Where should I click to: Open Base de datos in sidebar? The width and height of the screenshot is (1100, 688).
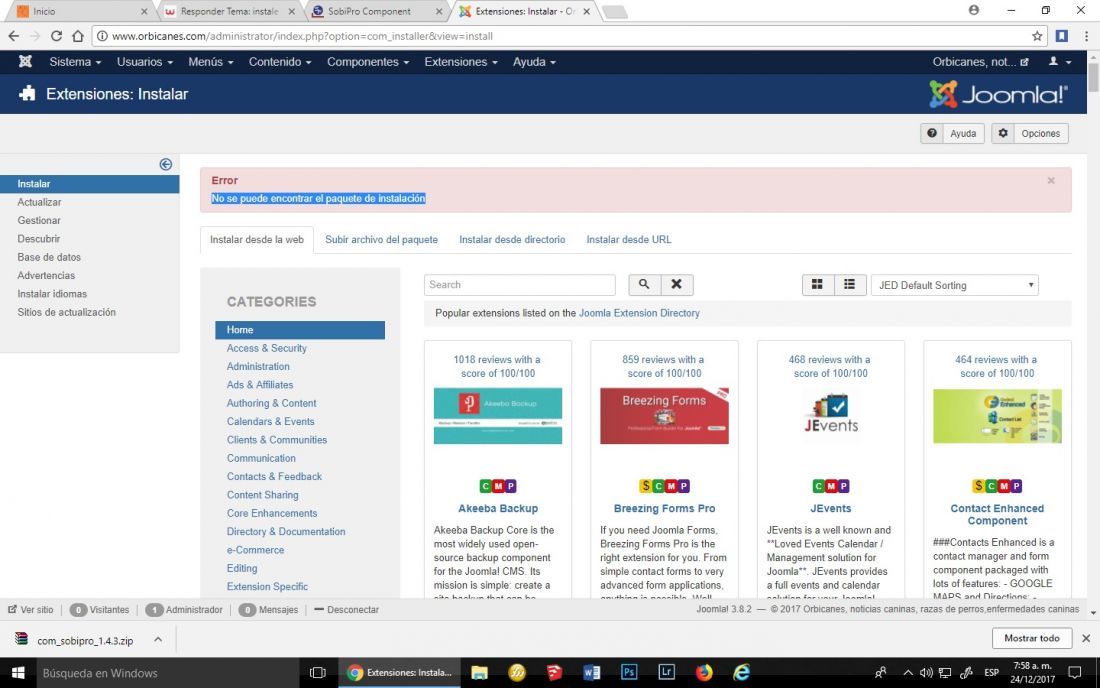click(49, 257)
